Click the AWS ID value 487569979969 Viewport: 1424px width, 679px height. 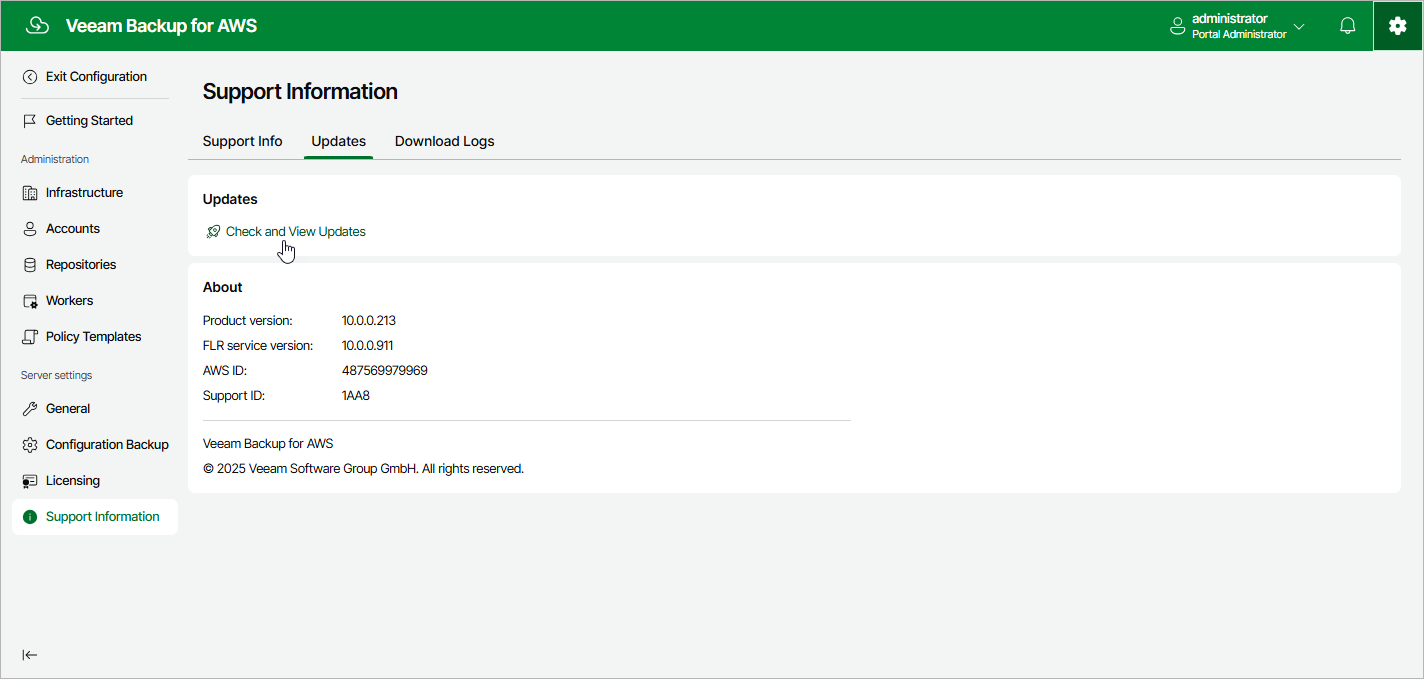coord(385,371)
